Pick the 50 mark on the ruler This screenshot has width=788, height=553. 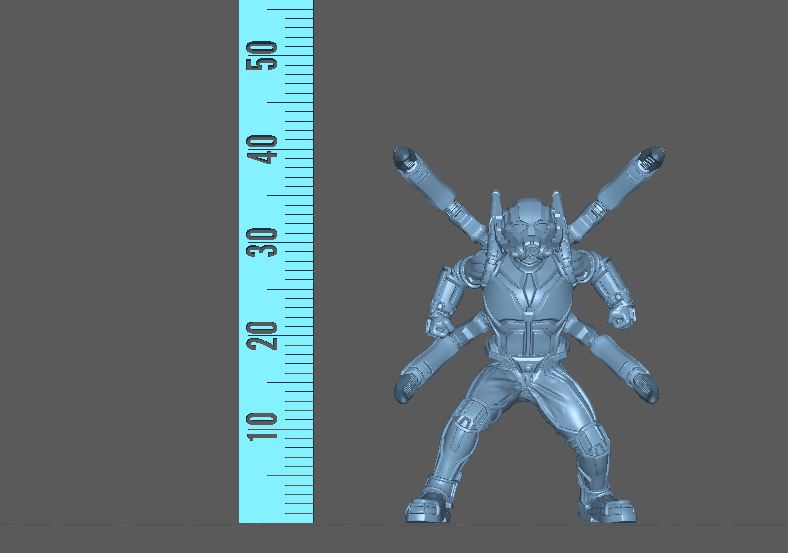point(263,54)
